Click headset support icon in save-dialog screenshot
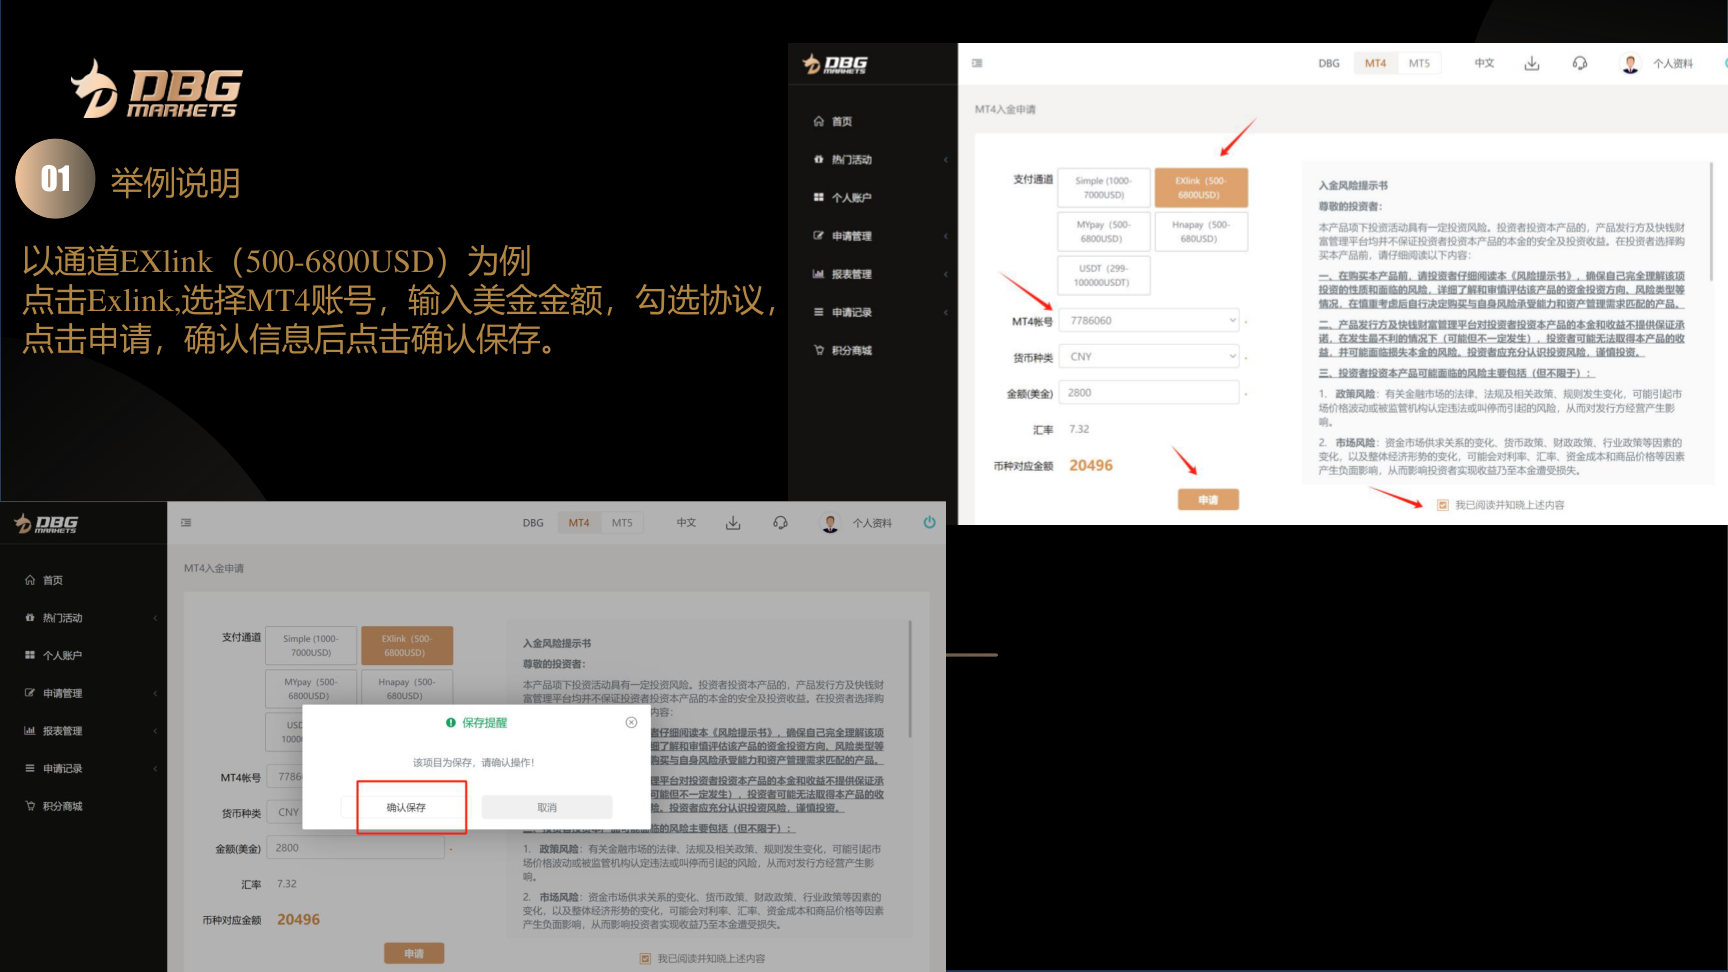The width and height of the screenshot is (1728, 972). 780,523
